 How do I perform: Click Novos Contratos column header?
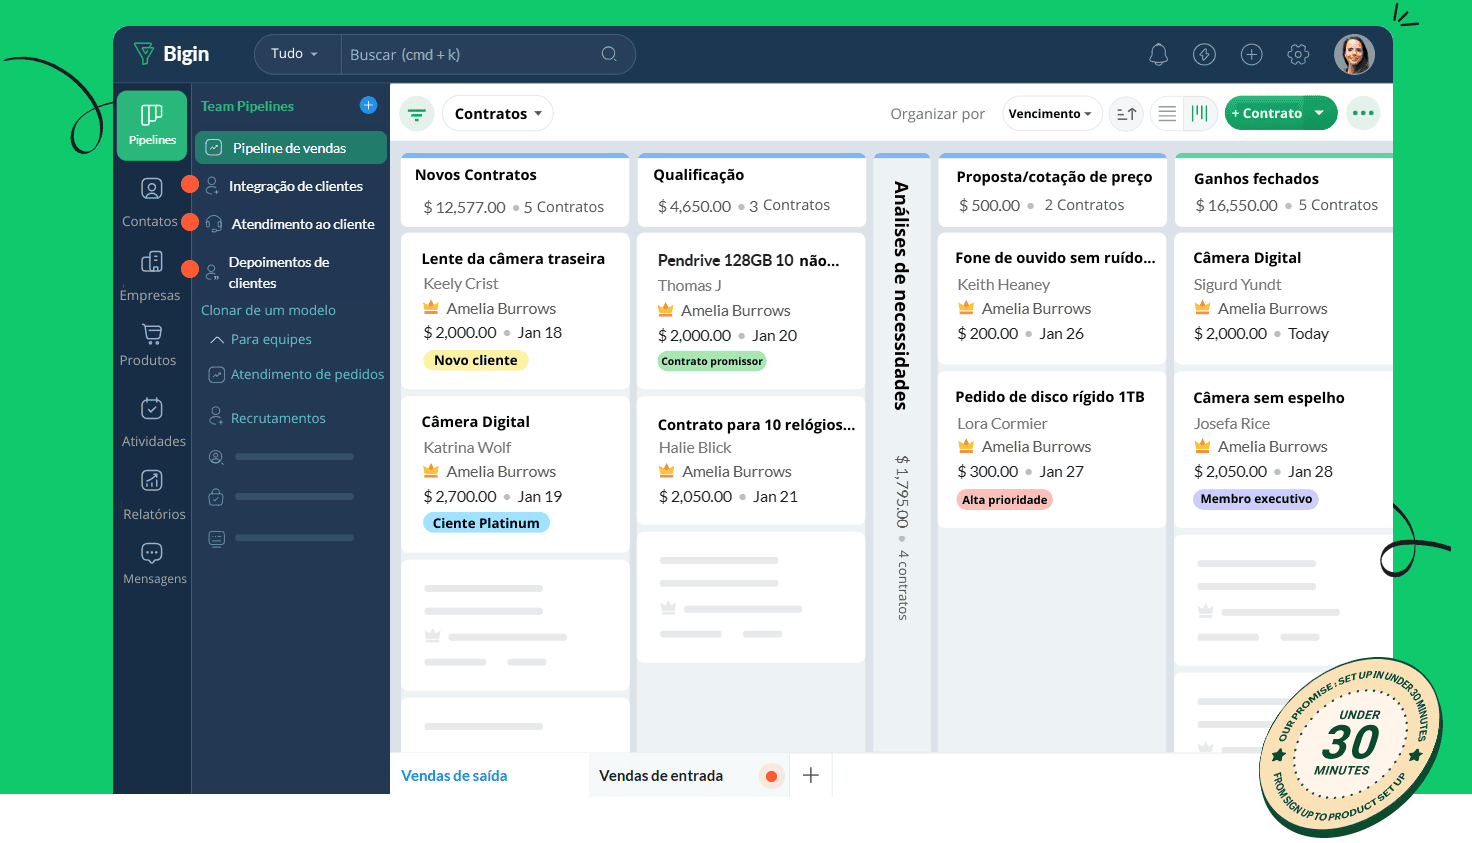tap(515, 190)
